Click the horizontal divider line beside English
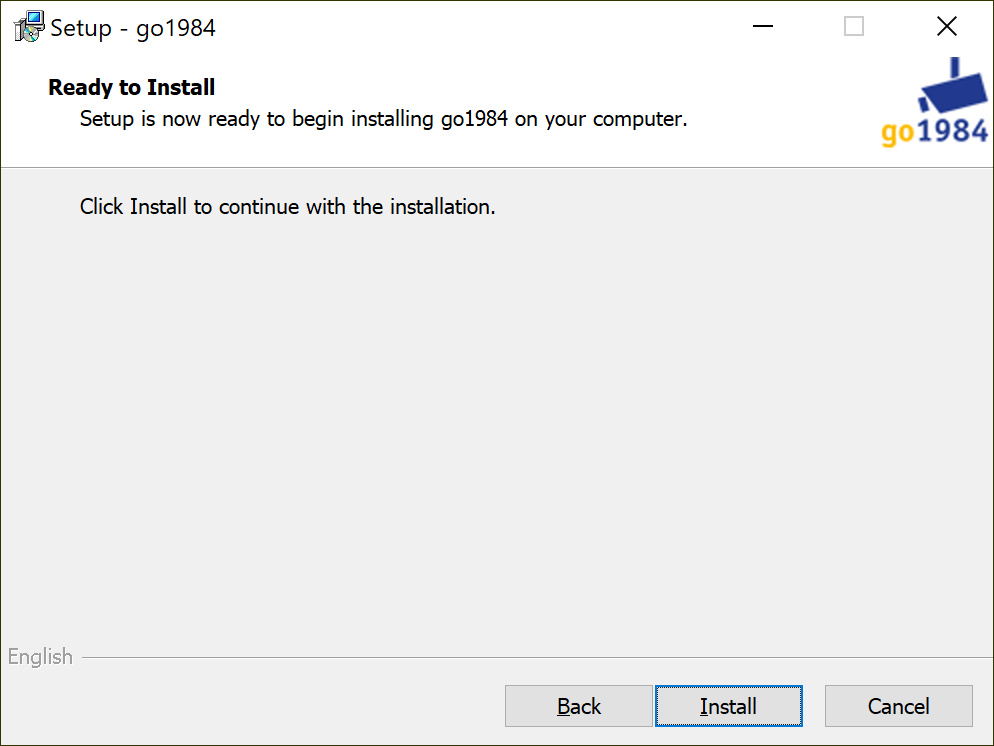This screenshot has width=994, height=746. click(x=538, y=657)
